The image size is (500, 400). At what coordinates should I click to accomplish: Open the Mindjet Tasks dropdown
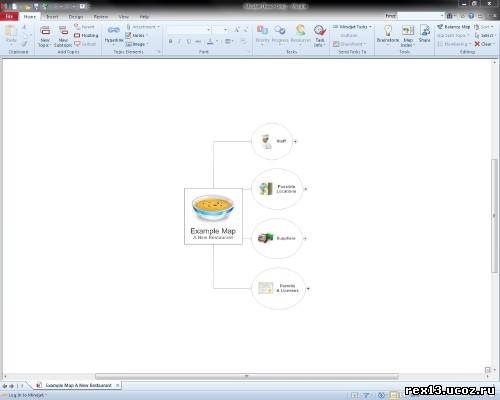[352, 27]
